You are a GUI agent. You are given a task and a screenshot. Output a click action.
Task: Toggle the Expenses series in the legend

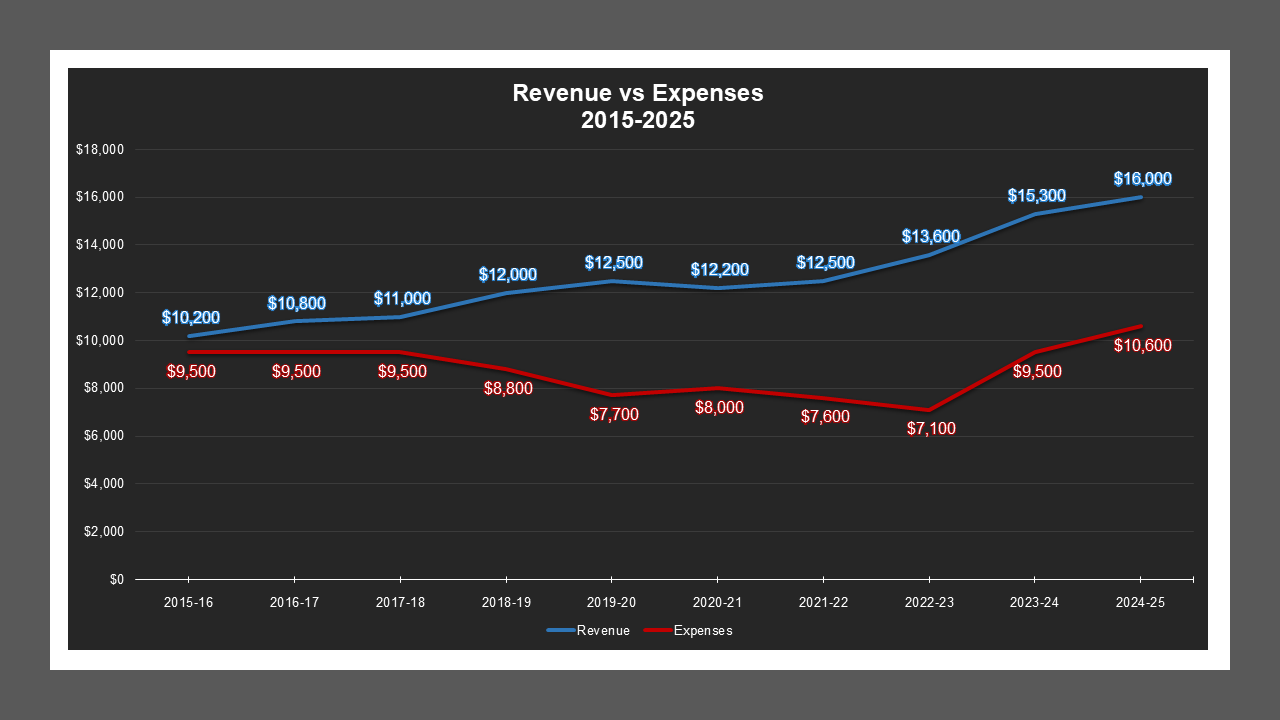(x=704, y=630)
